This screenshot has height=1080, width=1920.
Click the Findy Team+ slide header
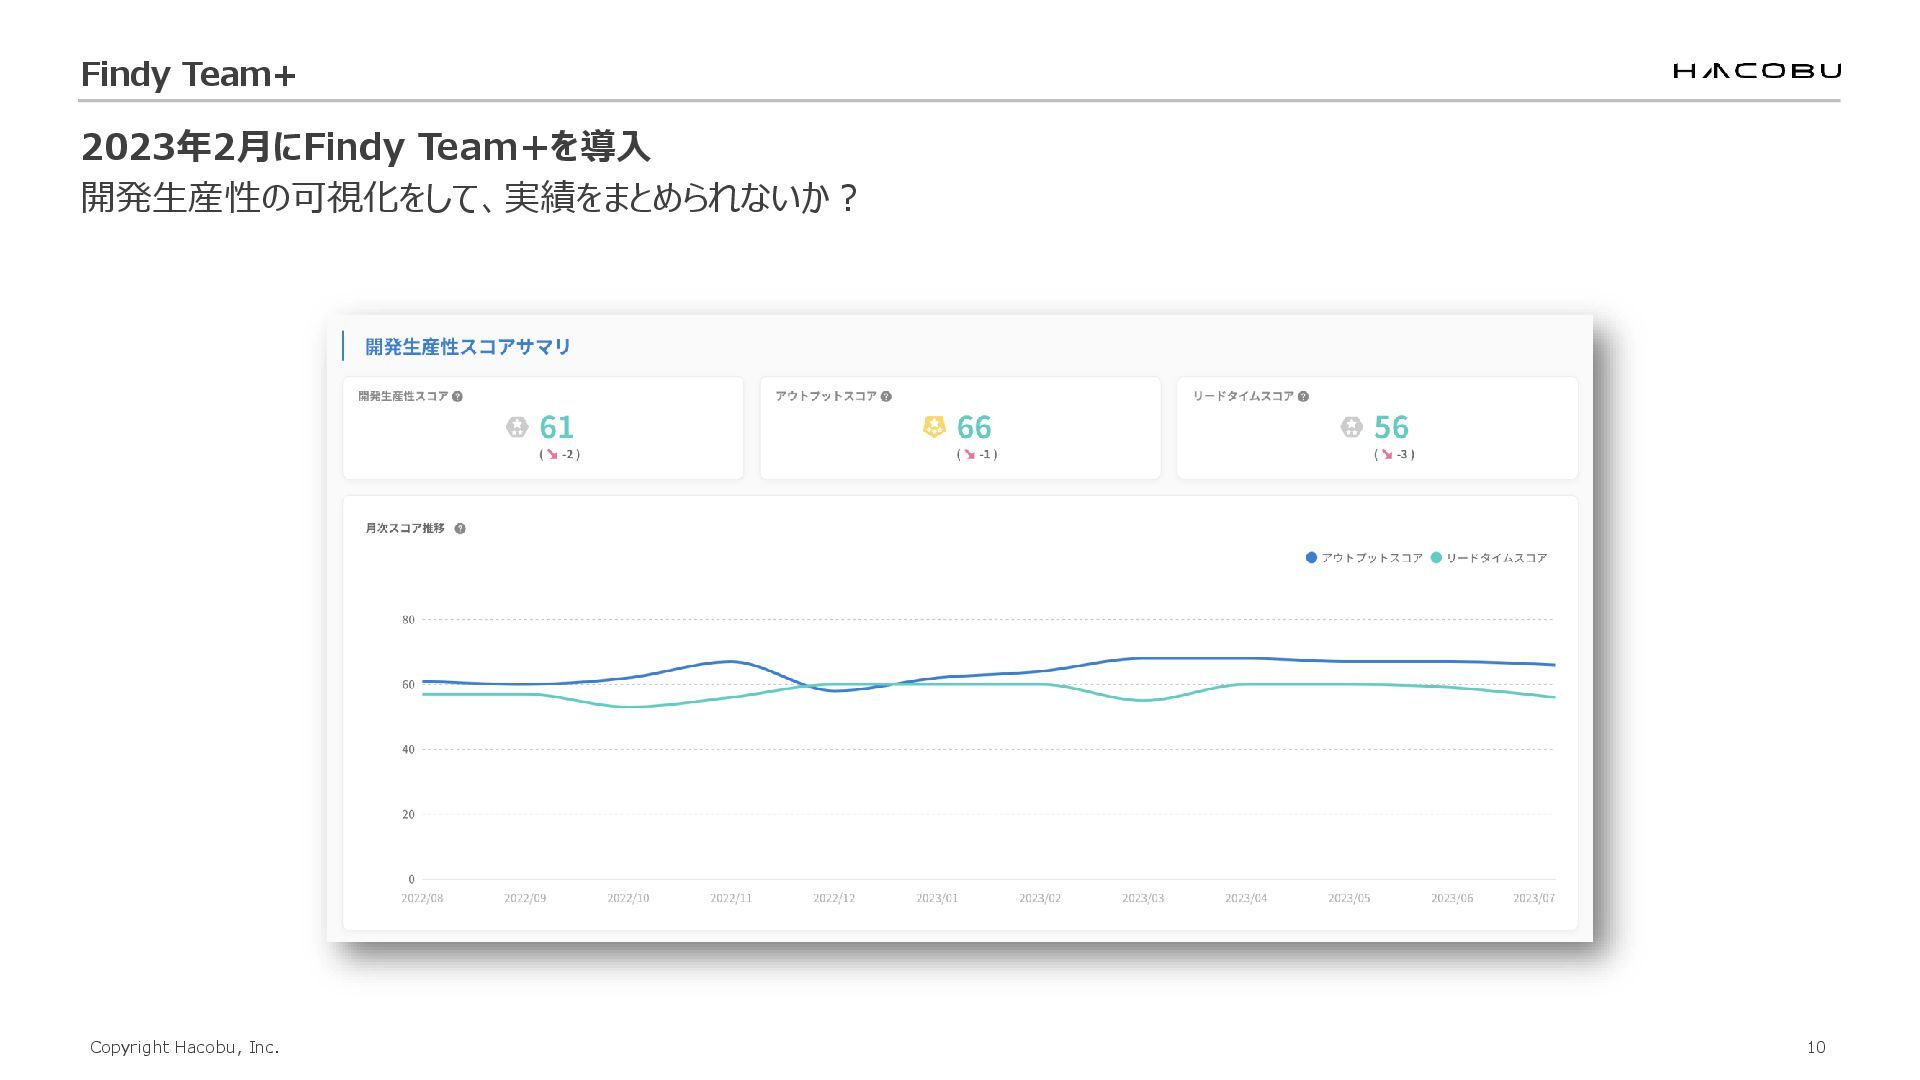pyautogui.click(x=188, y=75)
